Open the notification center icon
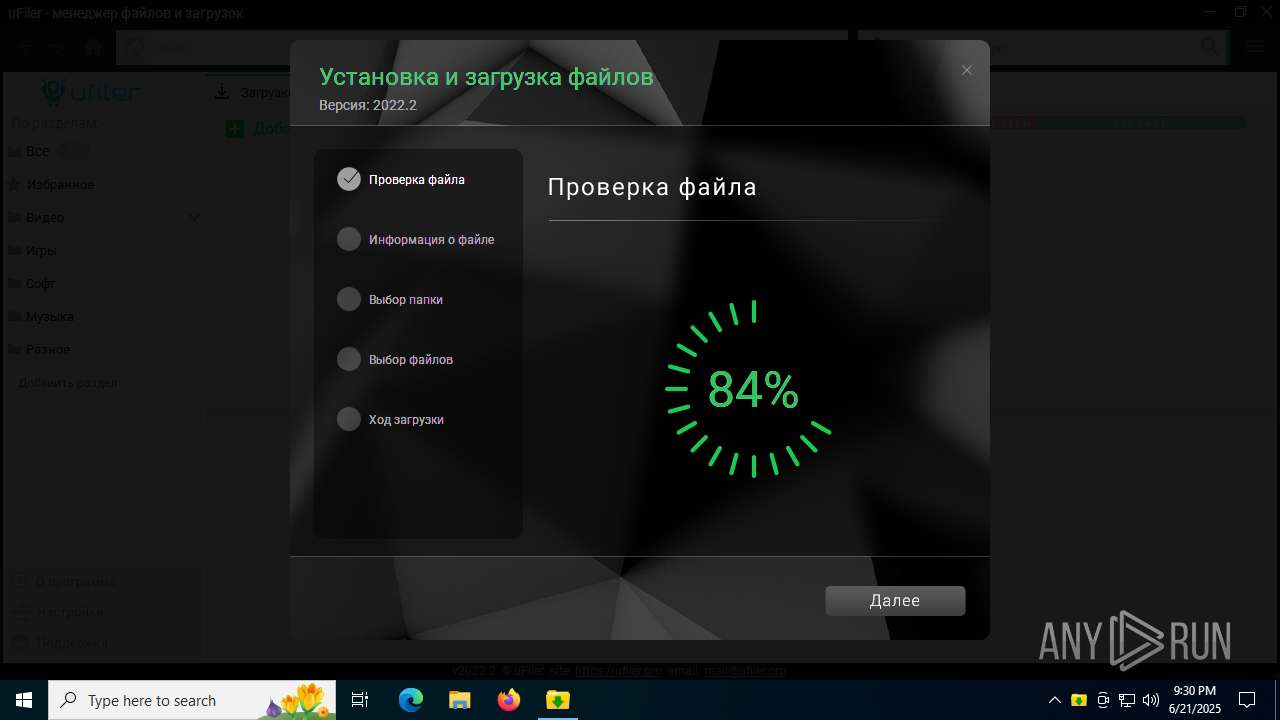 [x=1247, y=700]
